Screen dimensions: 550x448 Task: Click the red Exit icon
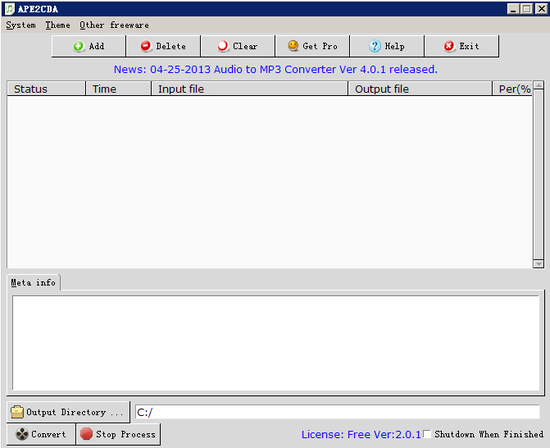point(449,46)
